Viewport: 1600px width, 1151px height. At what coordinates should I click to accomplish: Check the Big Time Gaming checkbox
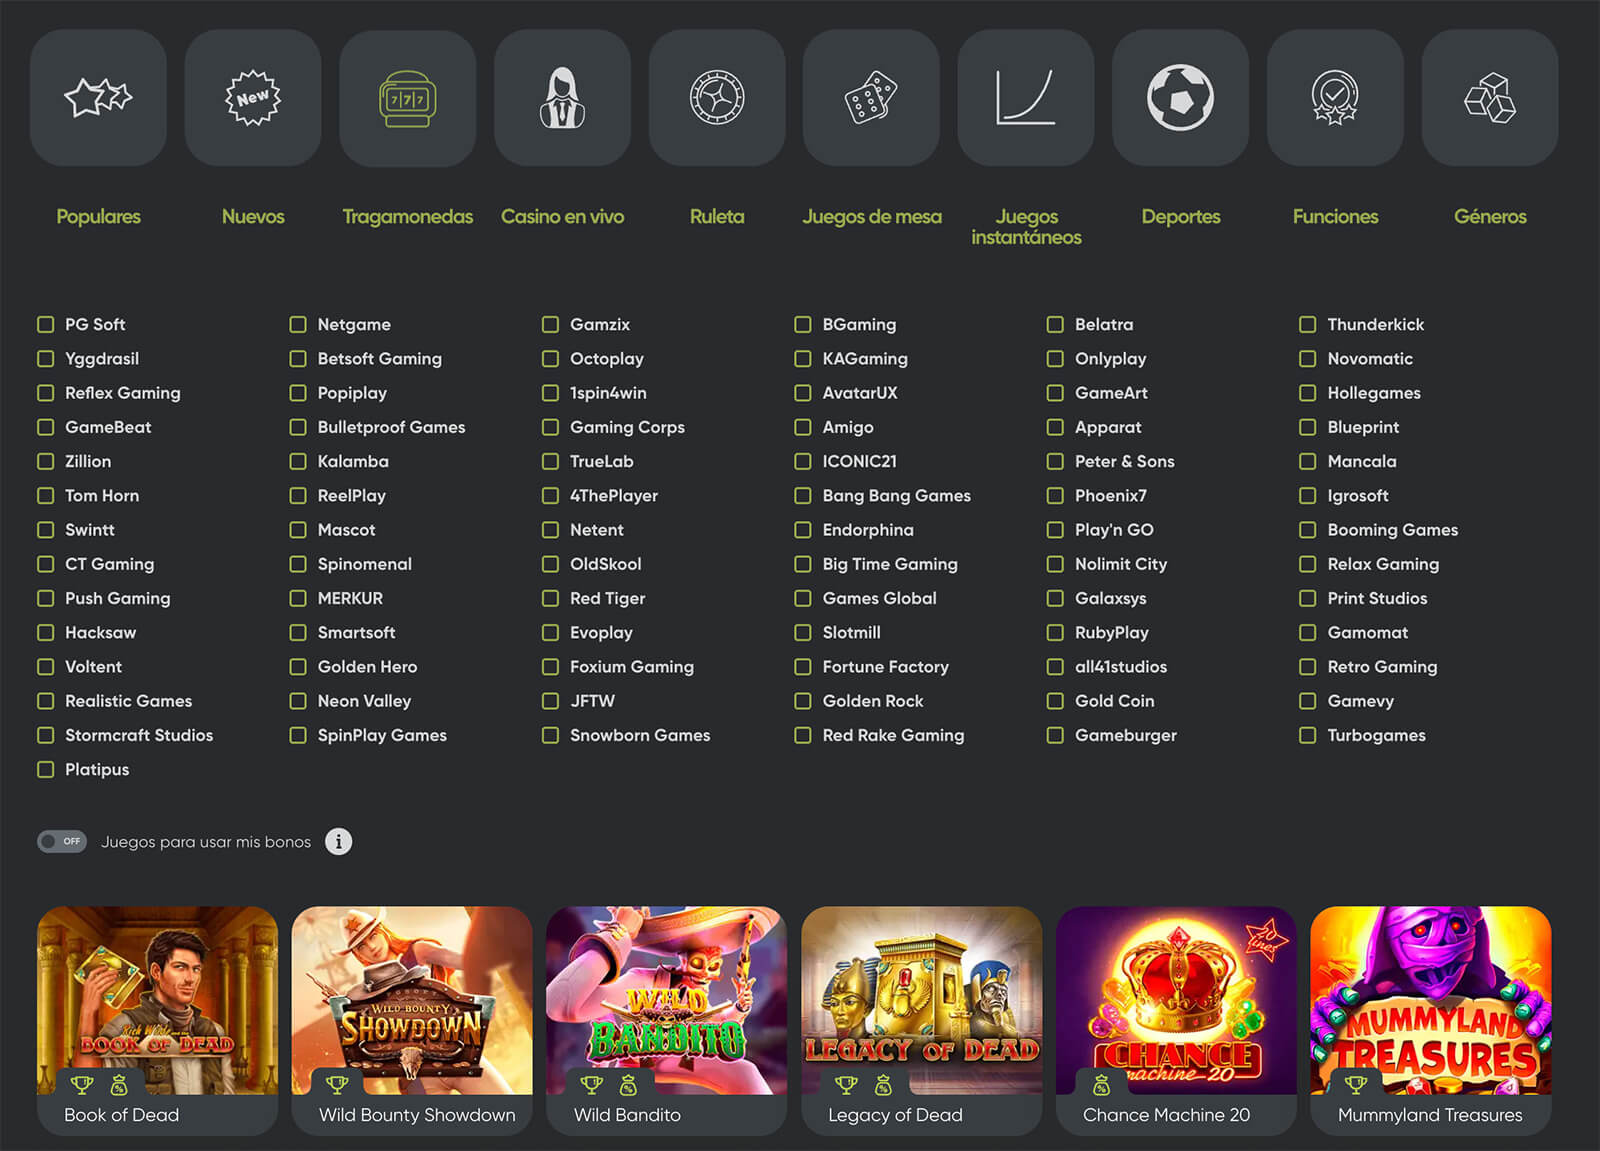point(802,564)
